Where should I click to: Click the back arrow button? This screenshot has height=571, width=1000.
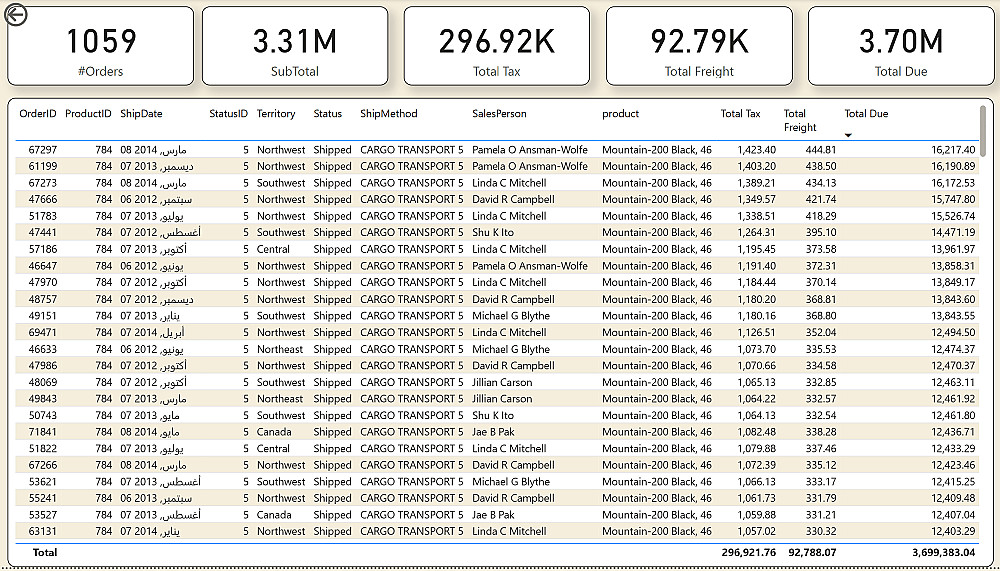click(16, 15)
